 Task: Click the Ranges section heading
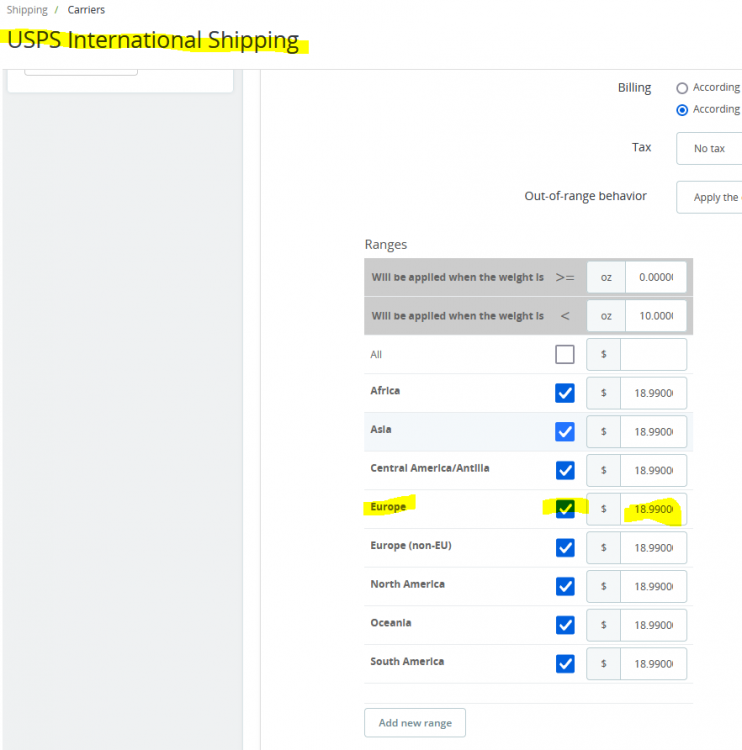386,244
